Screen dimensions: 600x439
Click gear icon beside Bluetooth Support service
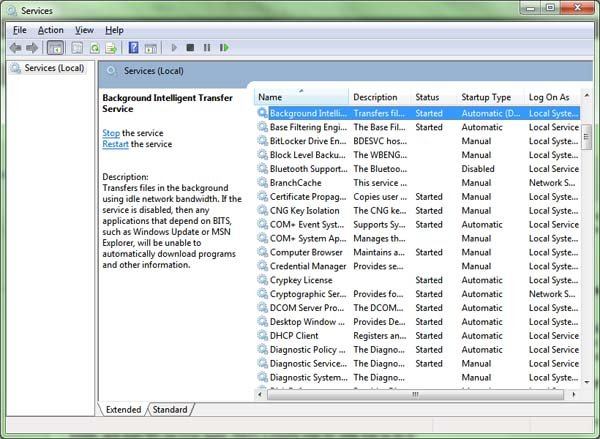262,169
